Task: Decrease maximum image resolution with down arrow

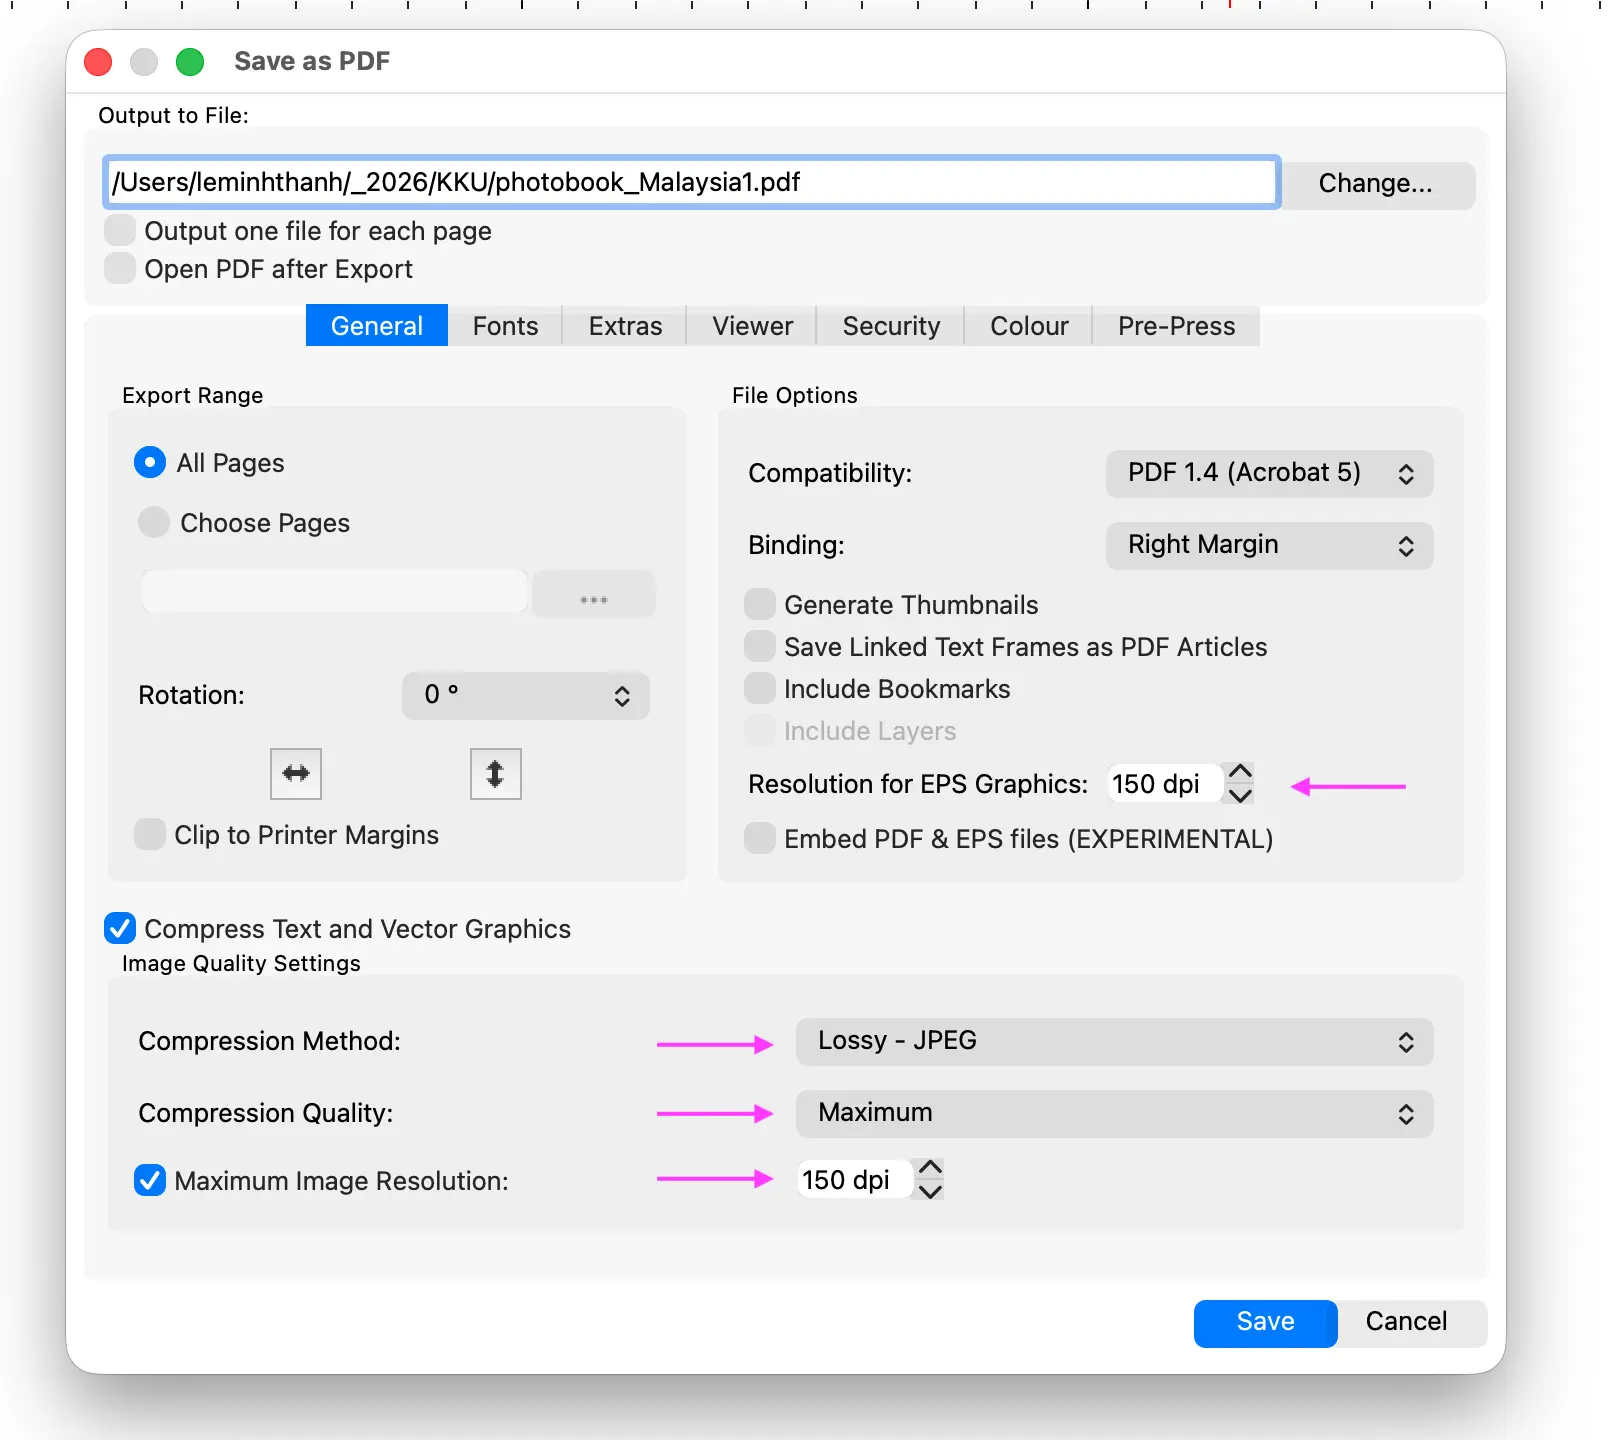Action: click(x=930, y=1191)
